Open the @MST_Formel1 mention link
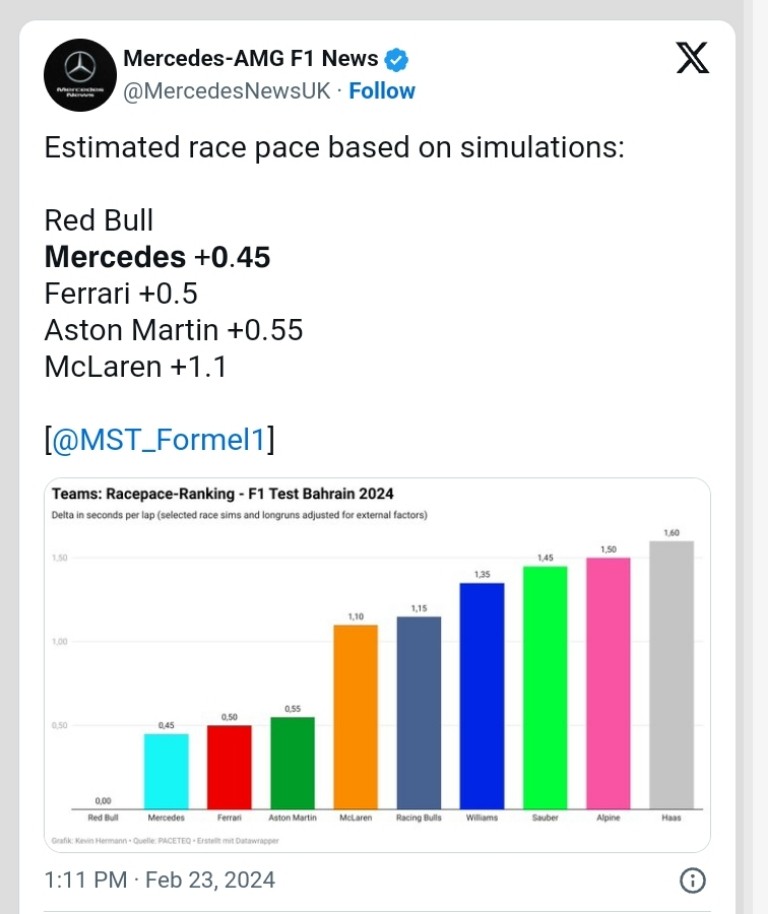The image size is (768, 914). (x=159, y=439)
